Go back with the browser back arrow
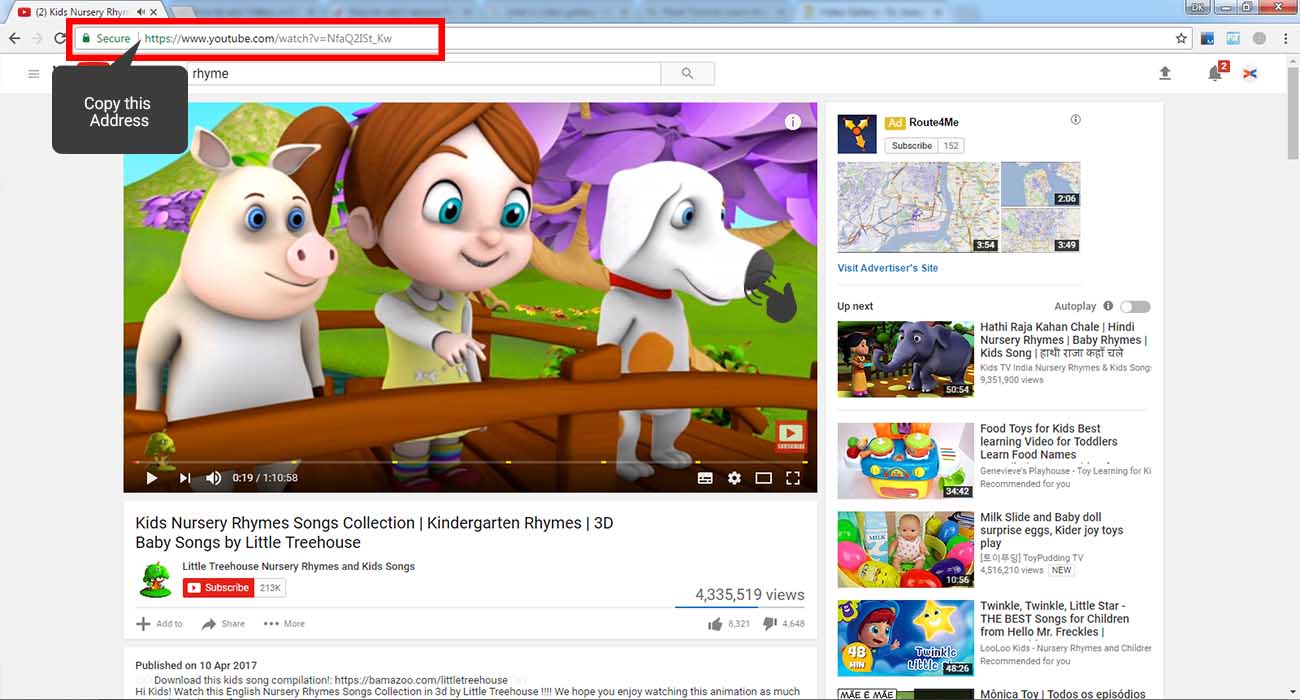1300x700 pixels. tap(14, 38)
